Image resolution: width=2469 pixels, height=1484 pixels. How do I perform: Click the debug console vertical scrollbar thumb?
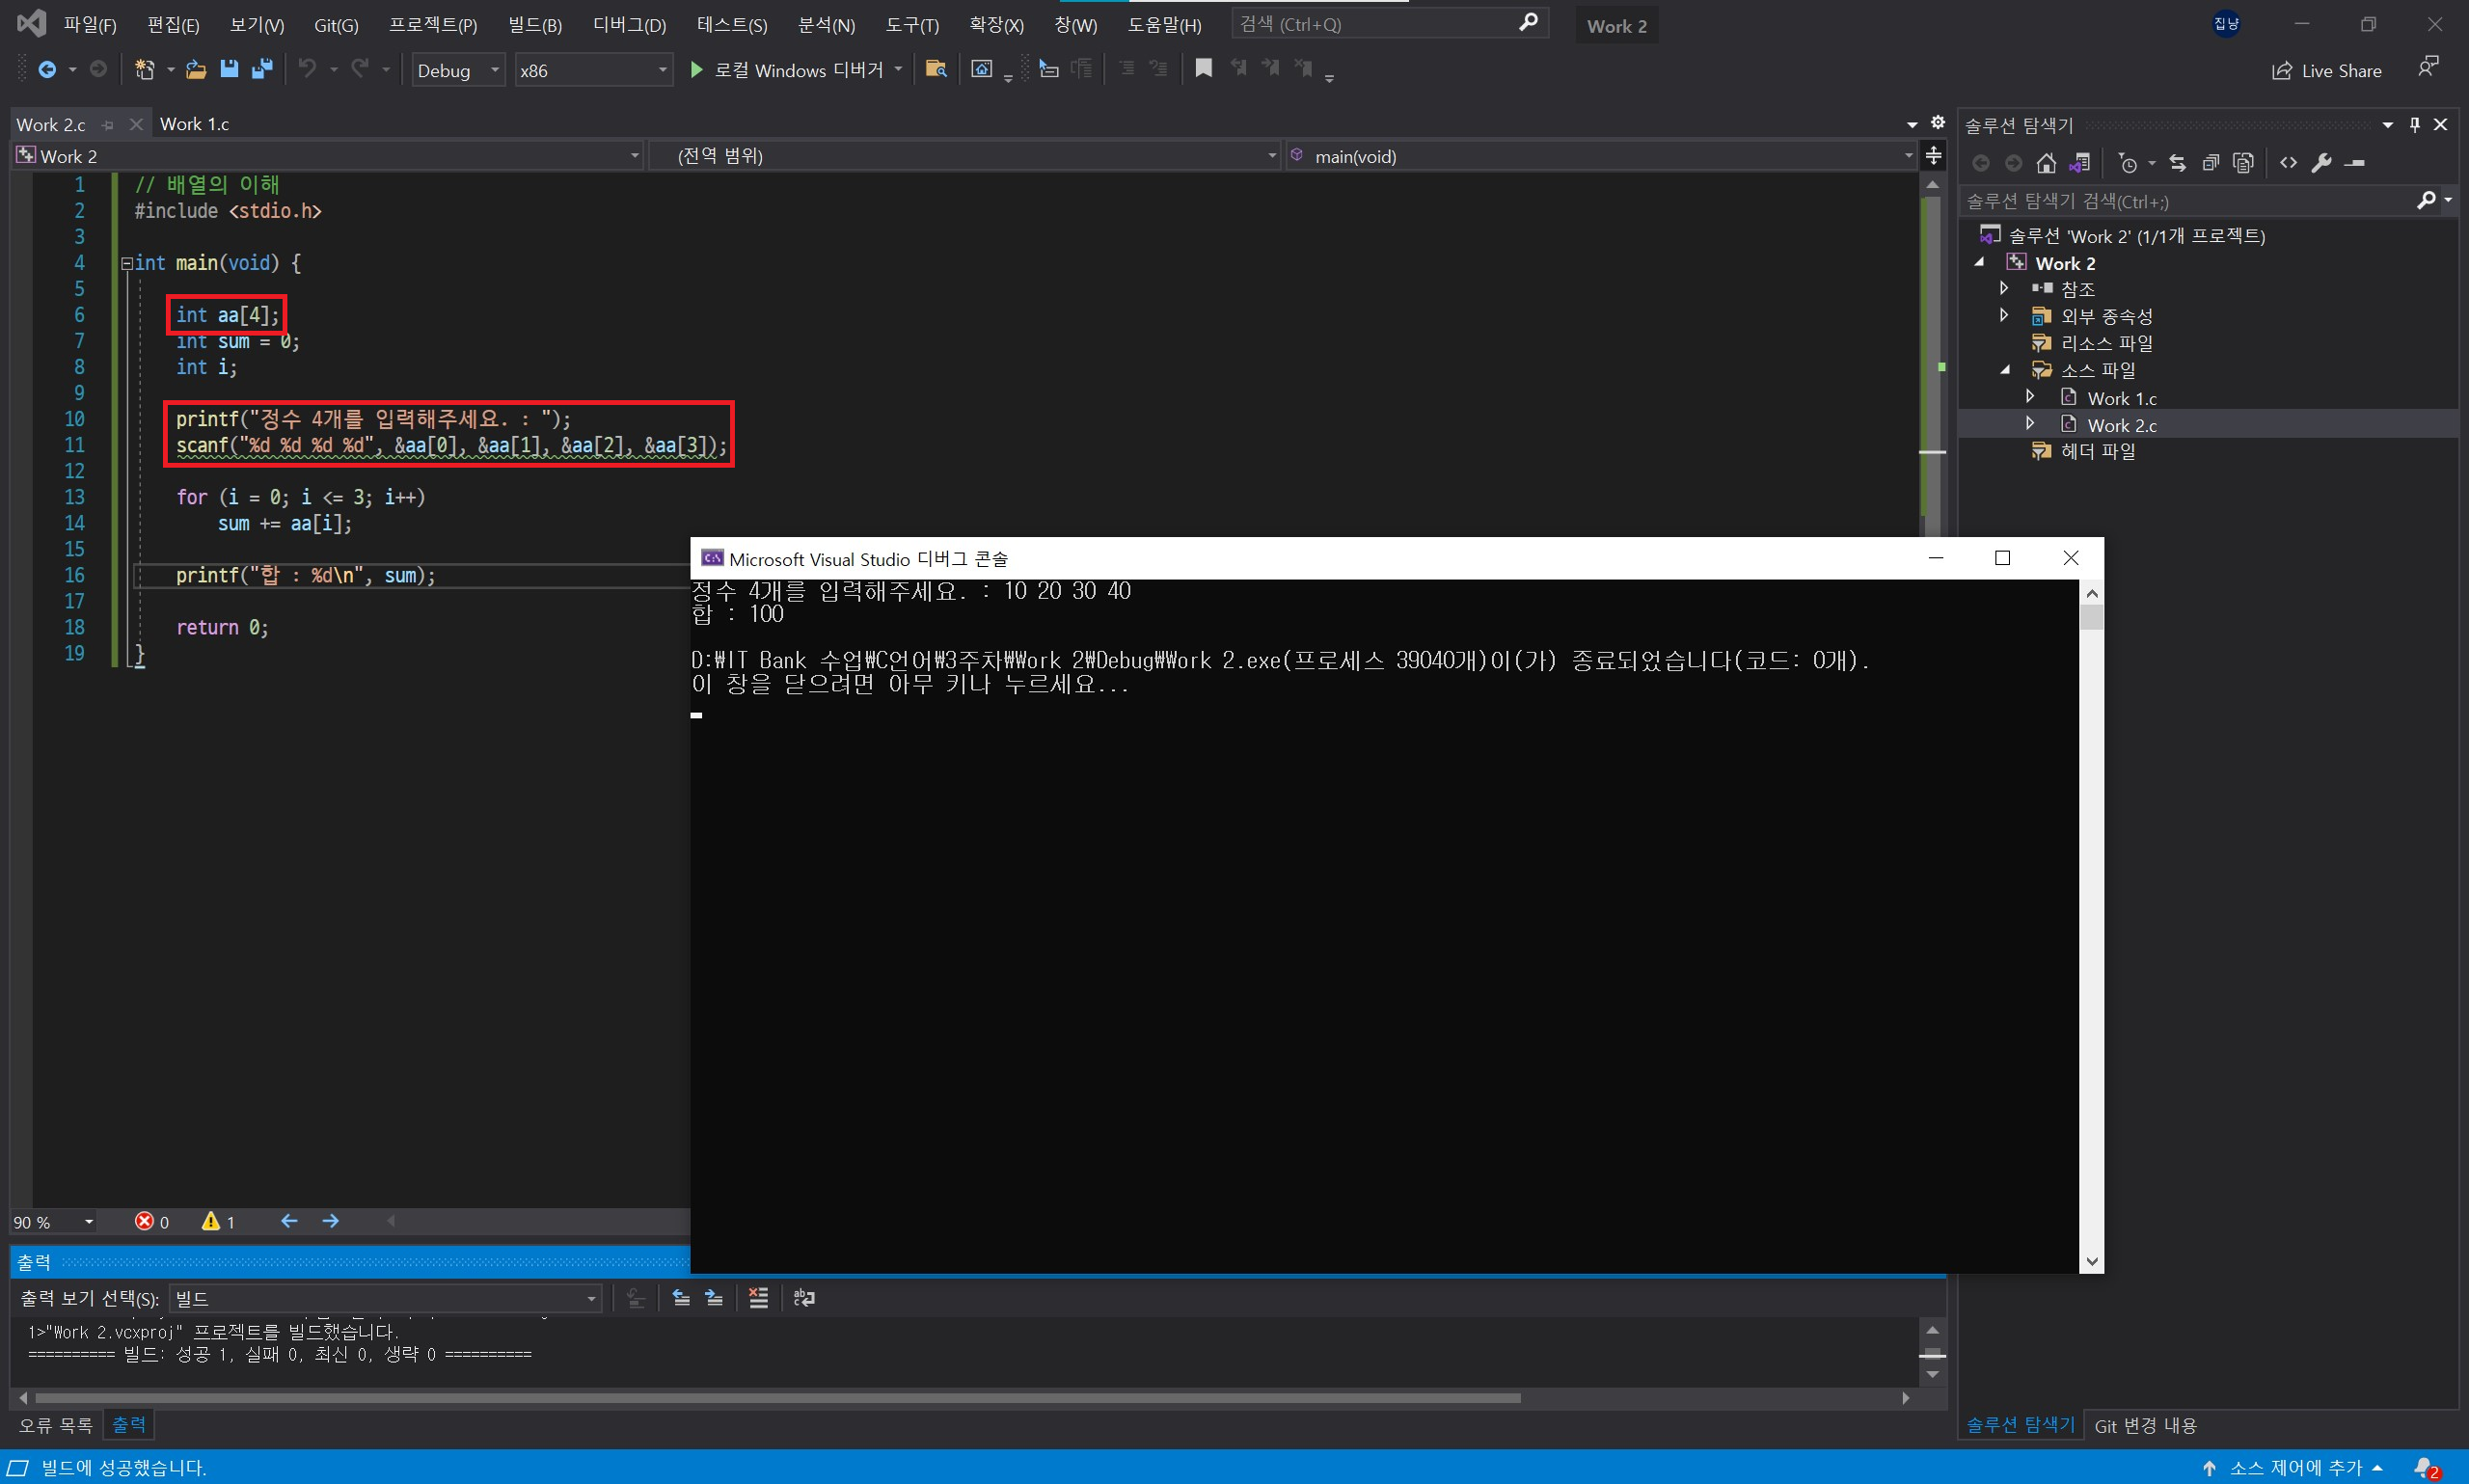pyautogui.click(x=2091, y=617)
